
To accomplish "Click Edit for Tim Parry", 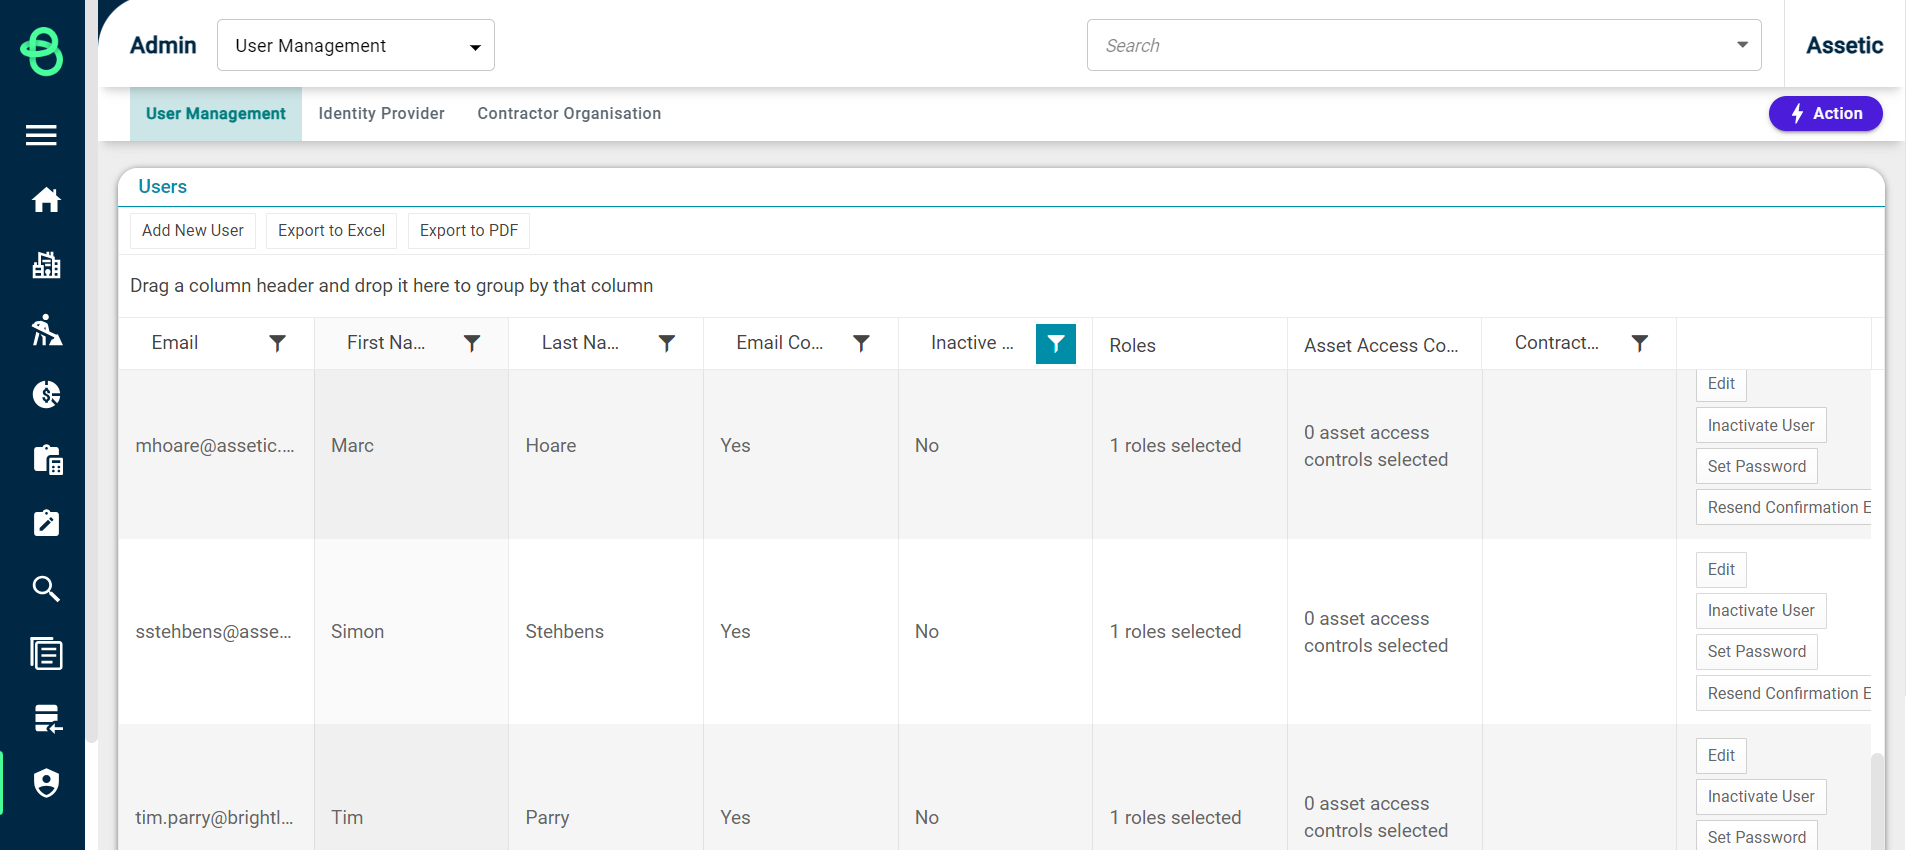I will point(1721,756).
